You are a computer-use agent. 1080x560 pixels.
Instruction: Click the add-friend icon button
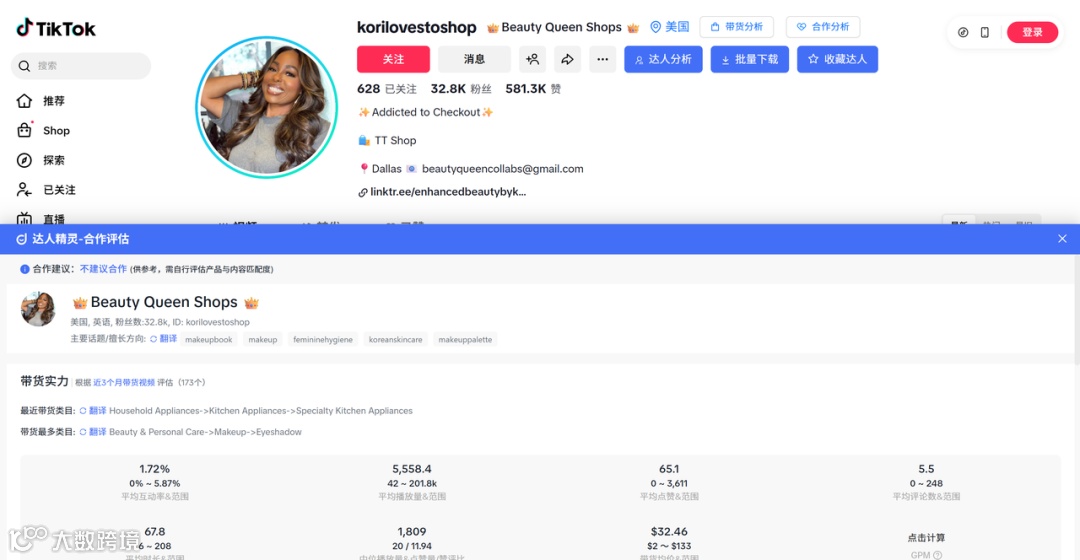click(x=532, y=59)
